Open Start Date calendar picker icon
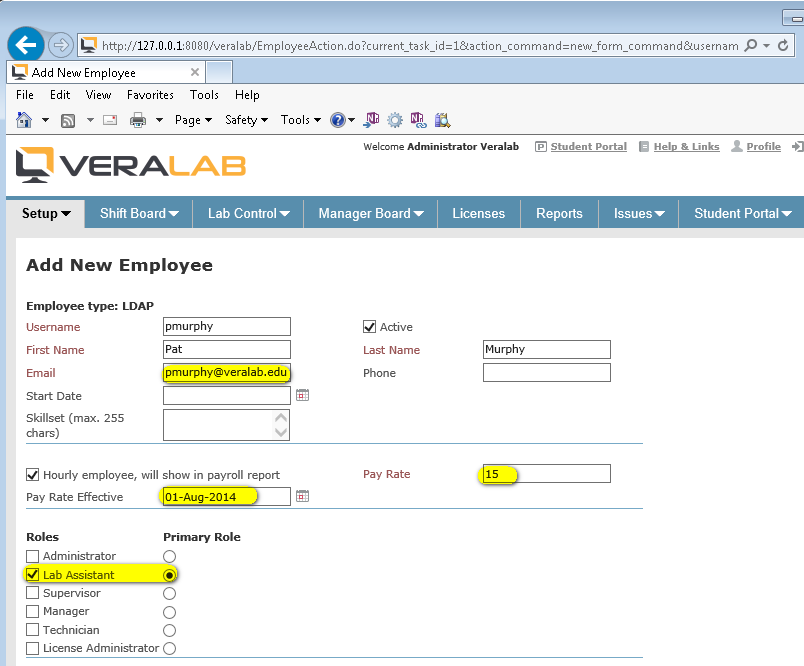 click(x=303, y=395)
